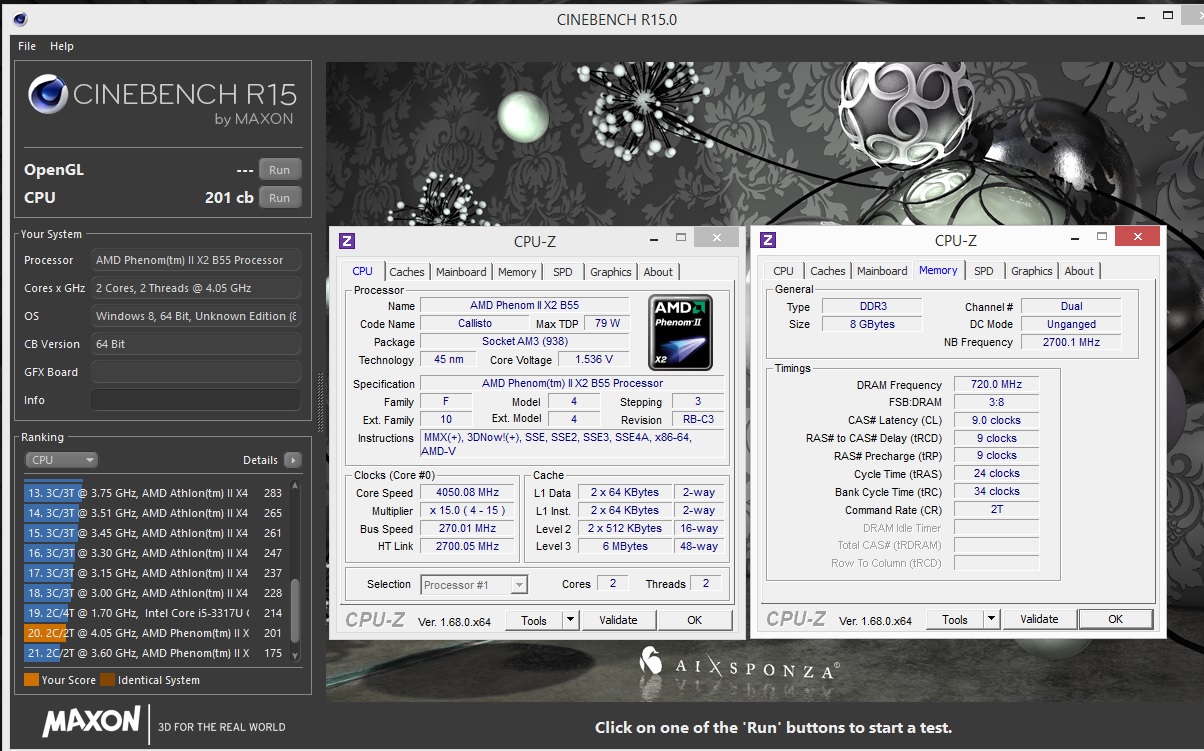Minimize the CINEBENCH R15.0 window
This screenshot has width=1204, height=751.
click(1143, 18)
